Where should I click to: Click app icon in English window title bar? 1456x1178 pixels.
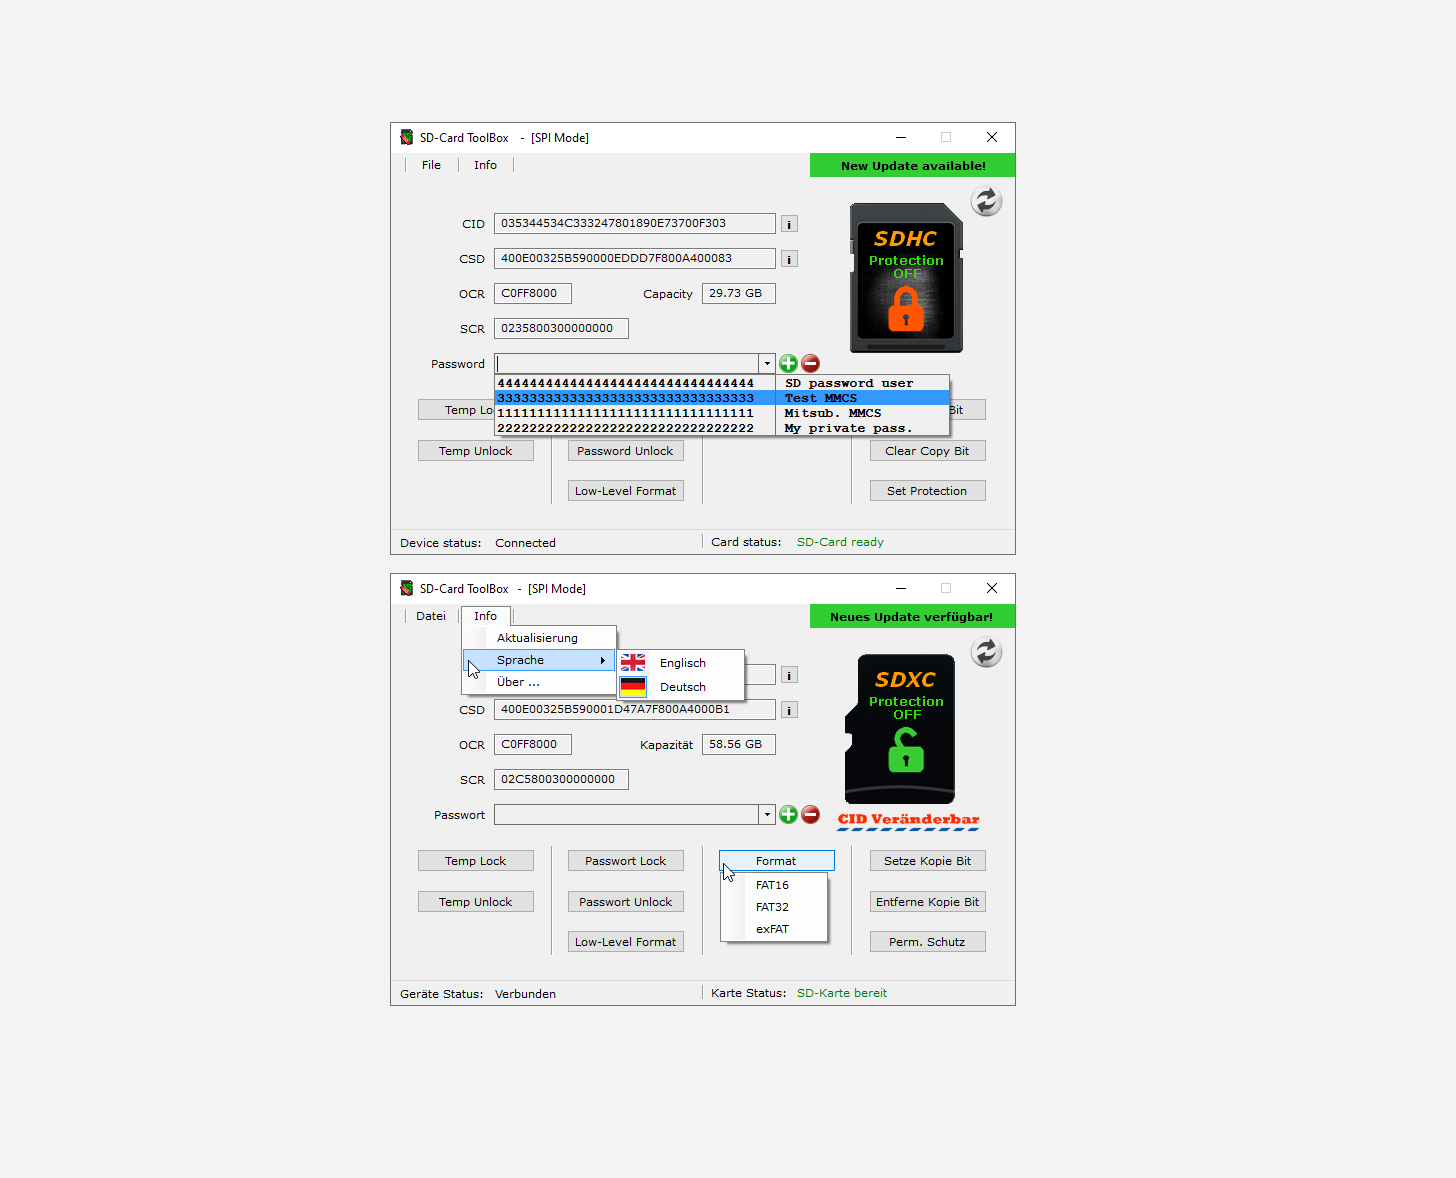[x=406, y=137]
